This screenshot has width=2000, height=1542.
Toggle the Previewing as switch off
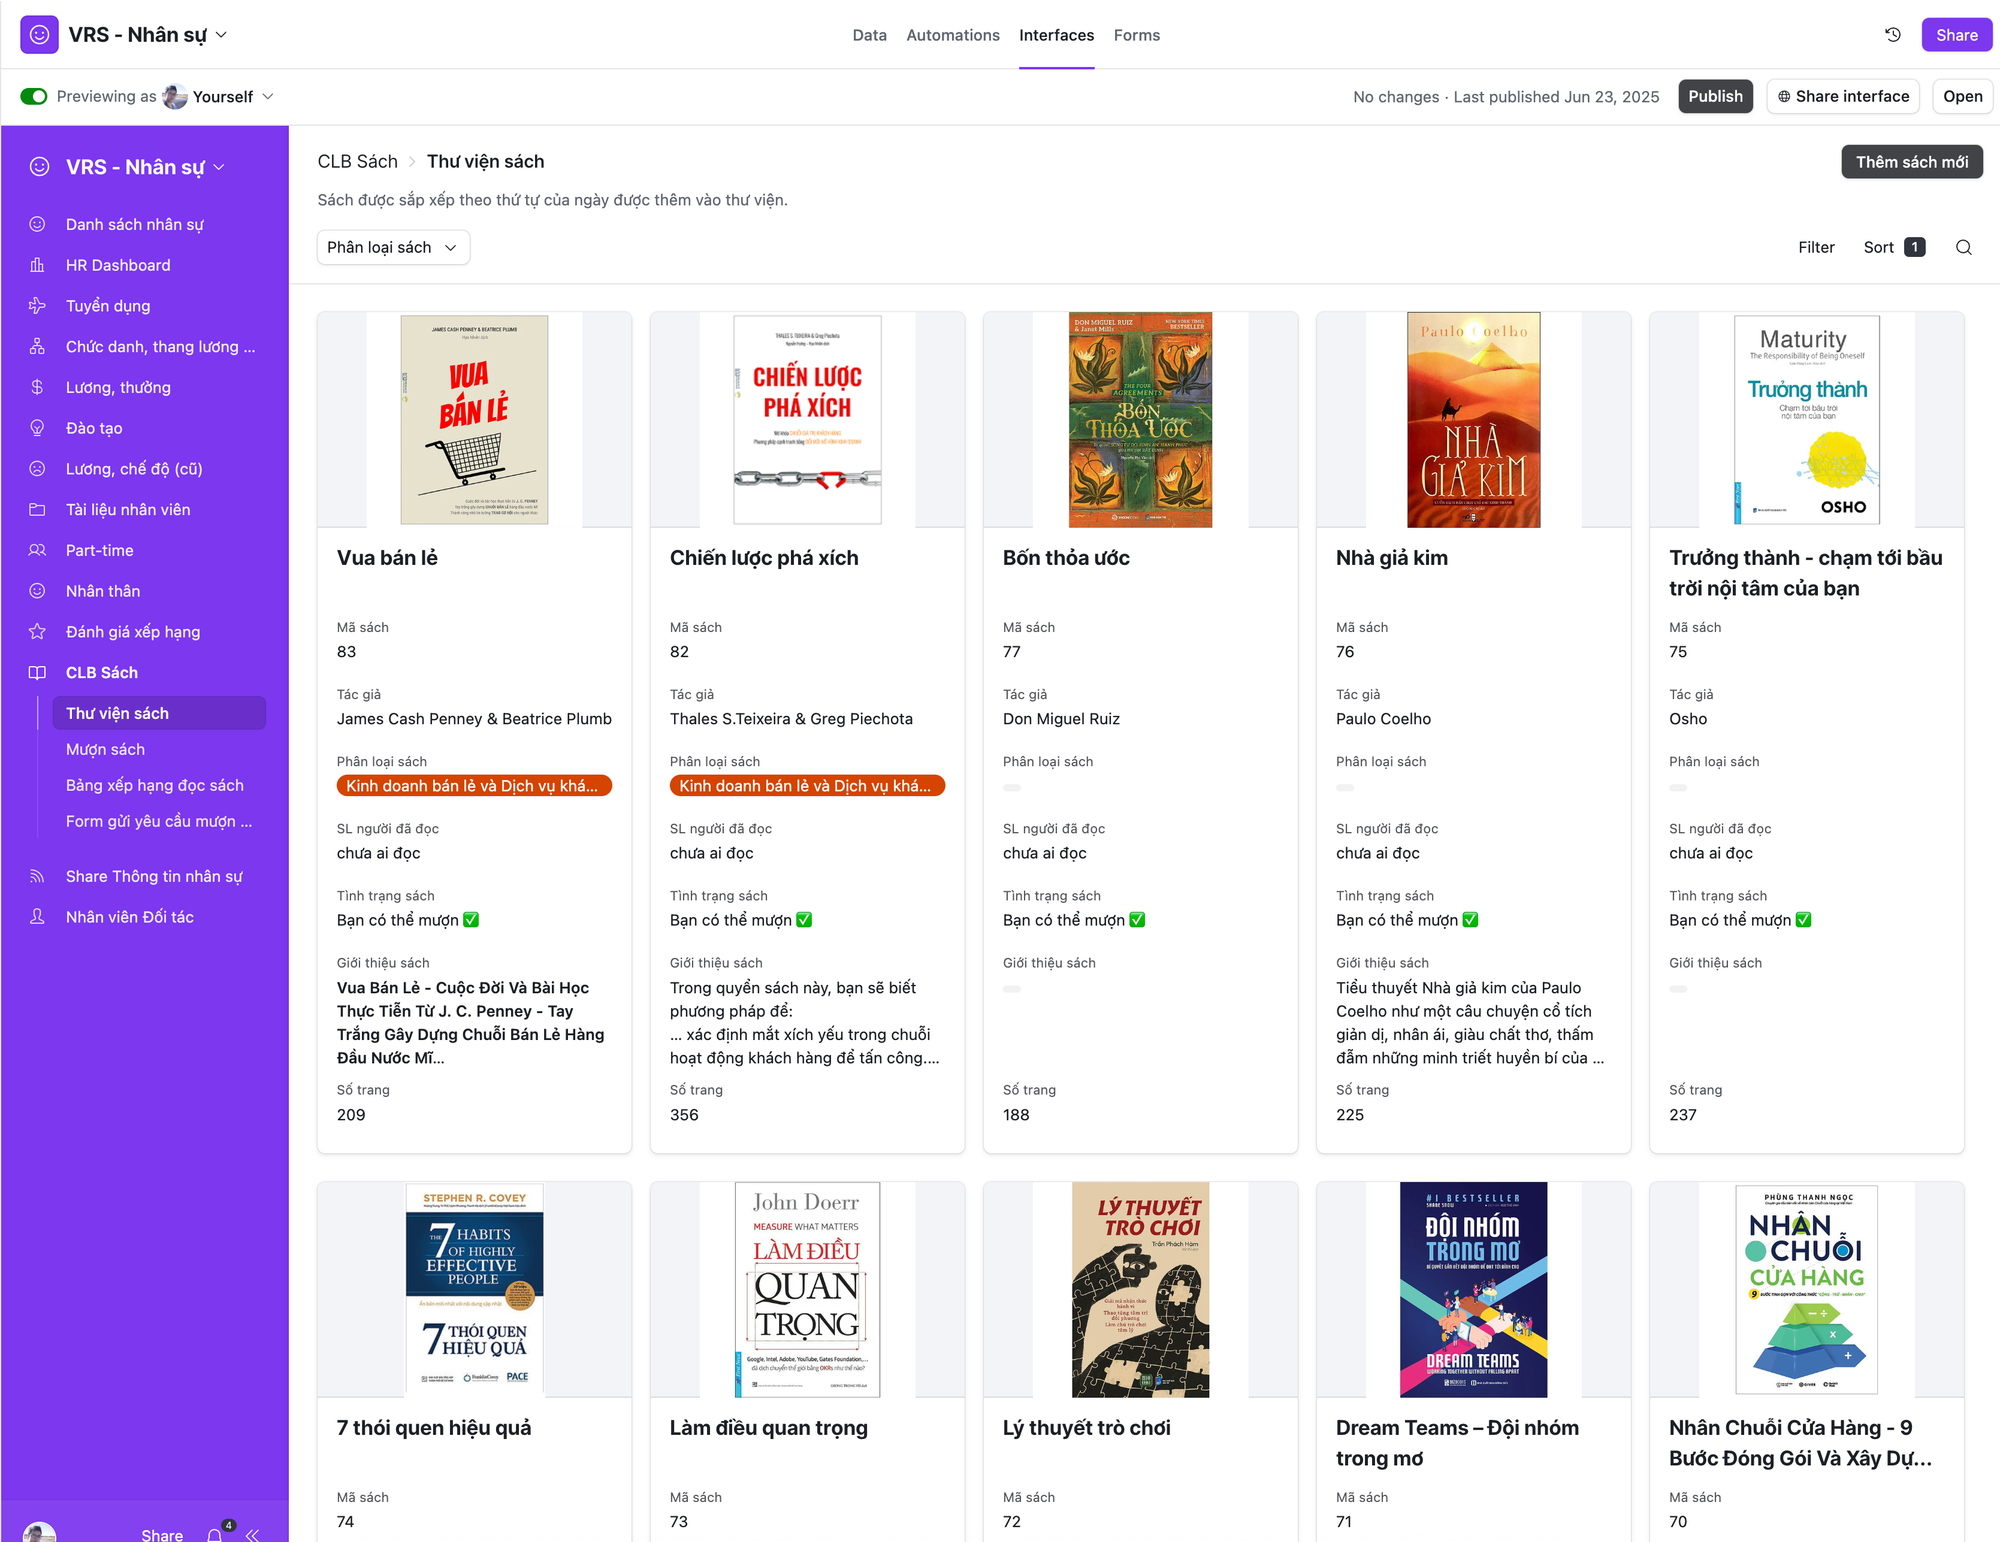[34, 97]
